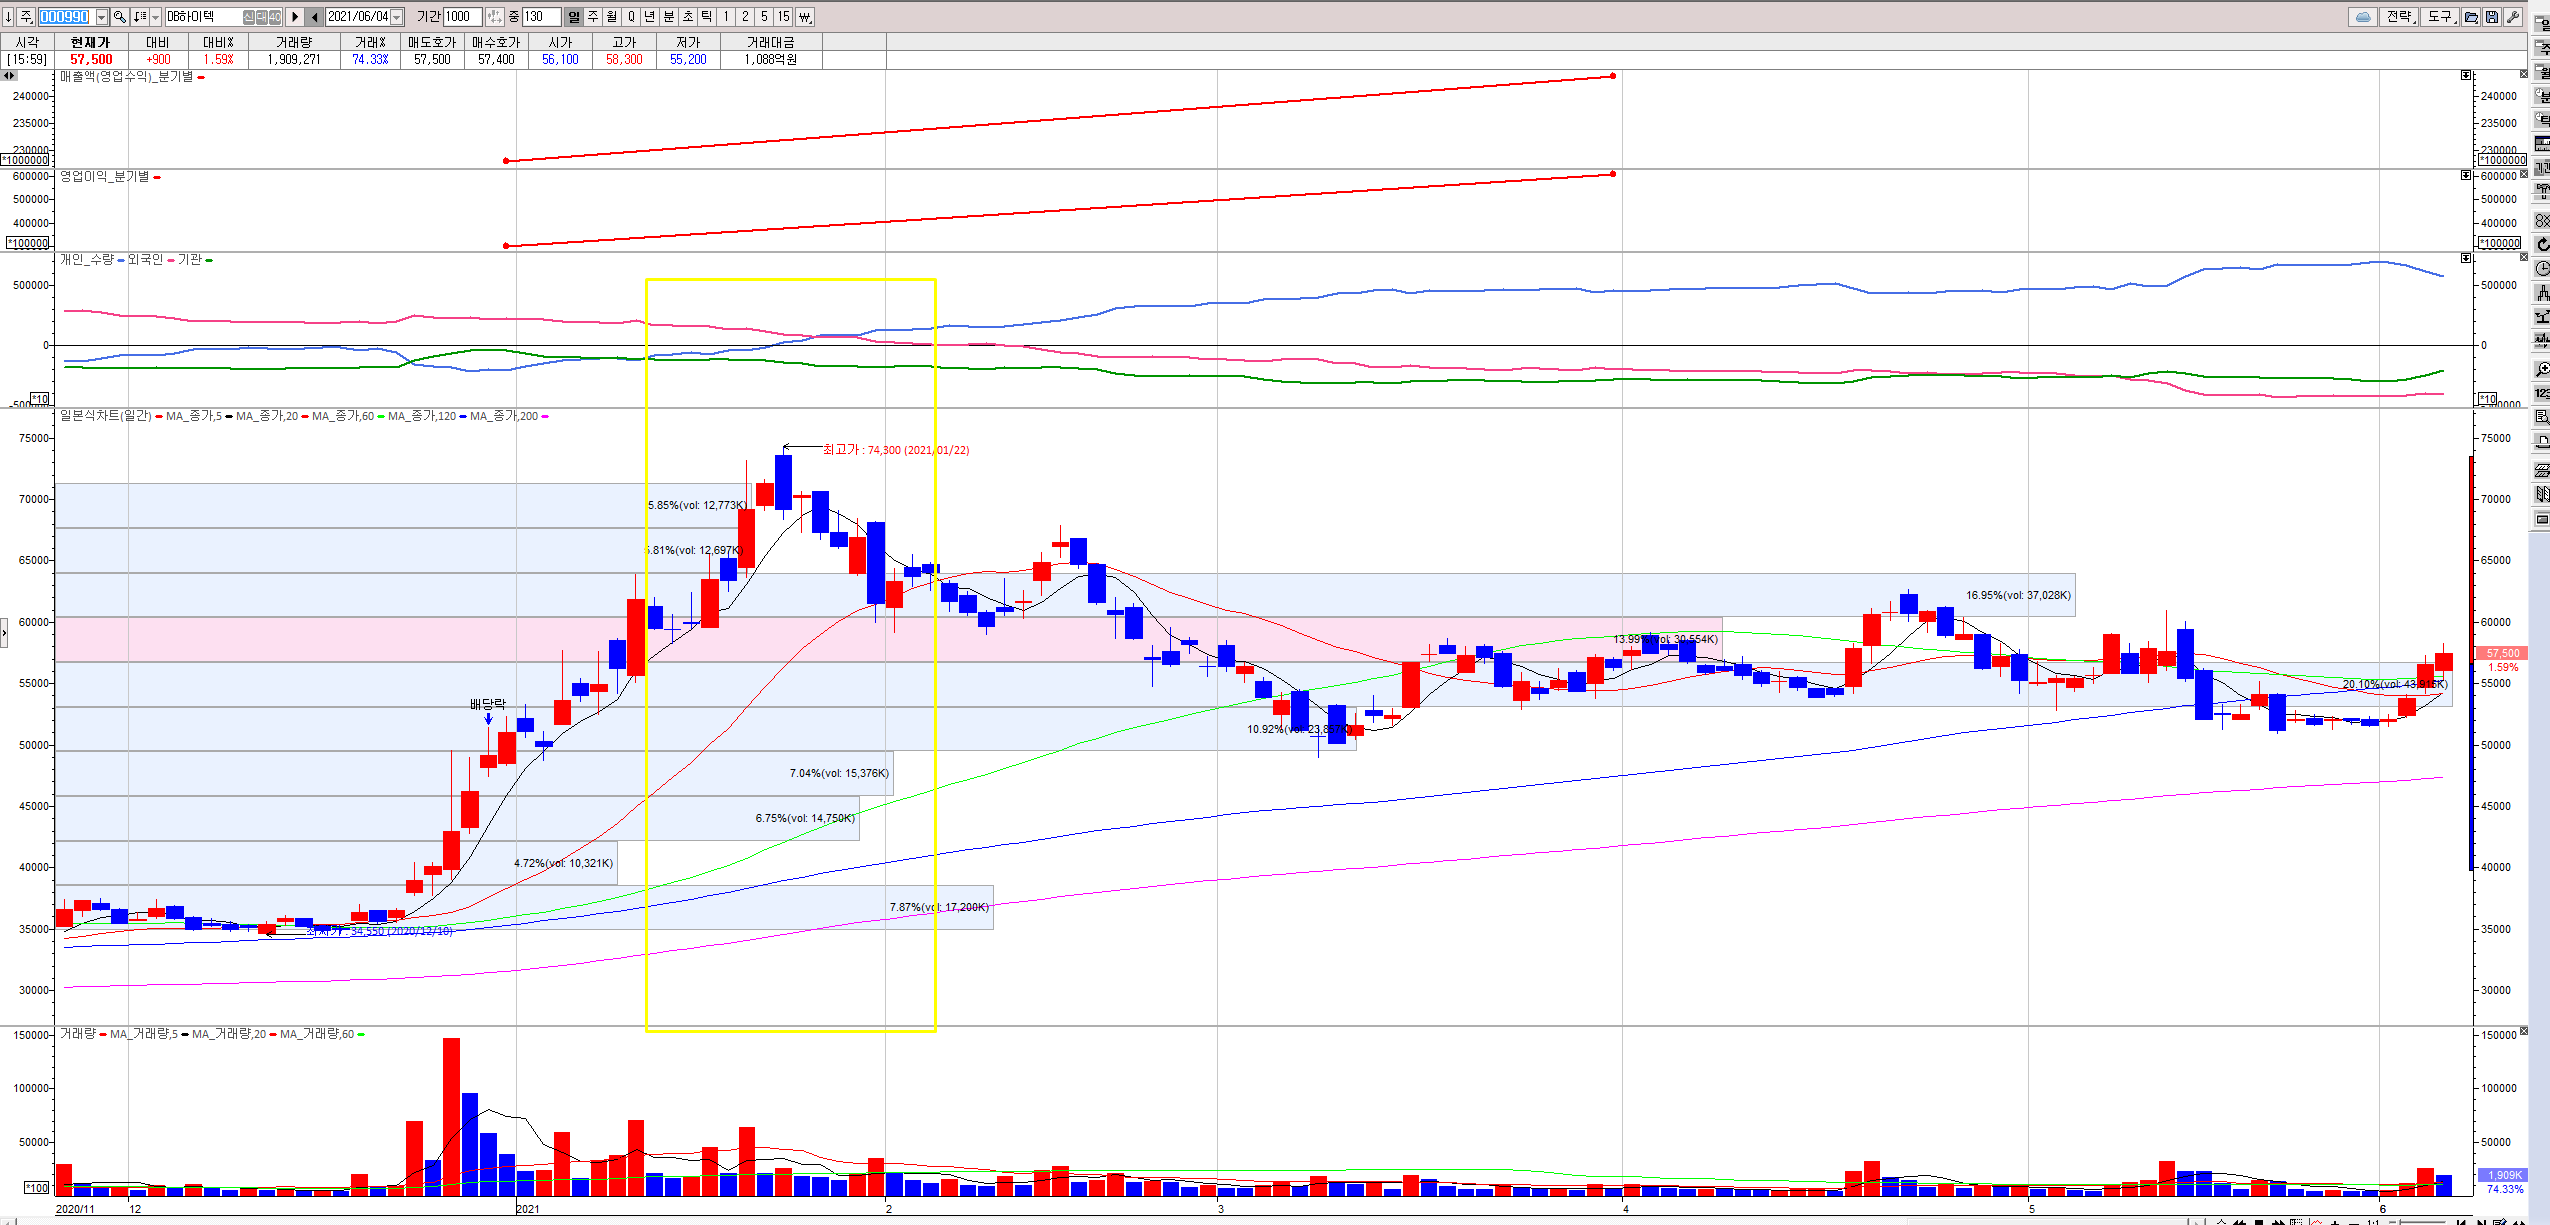Click the MA_종가,5 legend label
The height and width of the screenshot is (1225, 2550).
[x=194, y=416]
